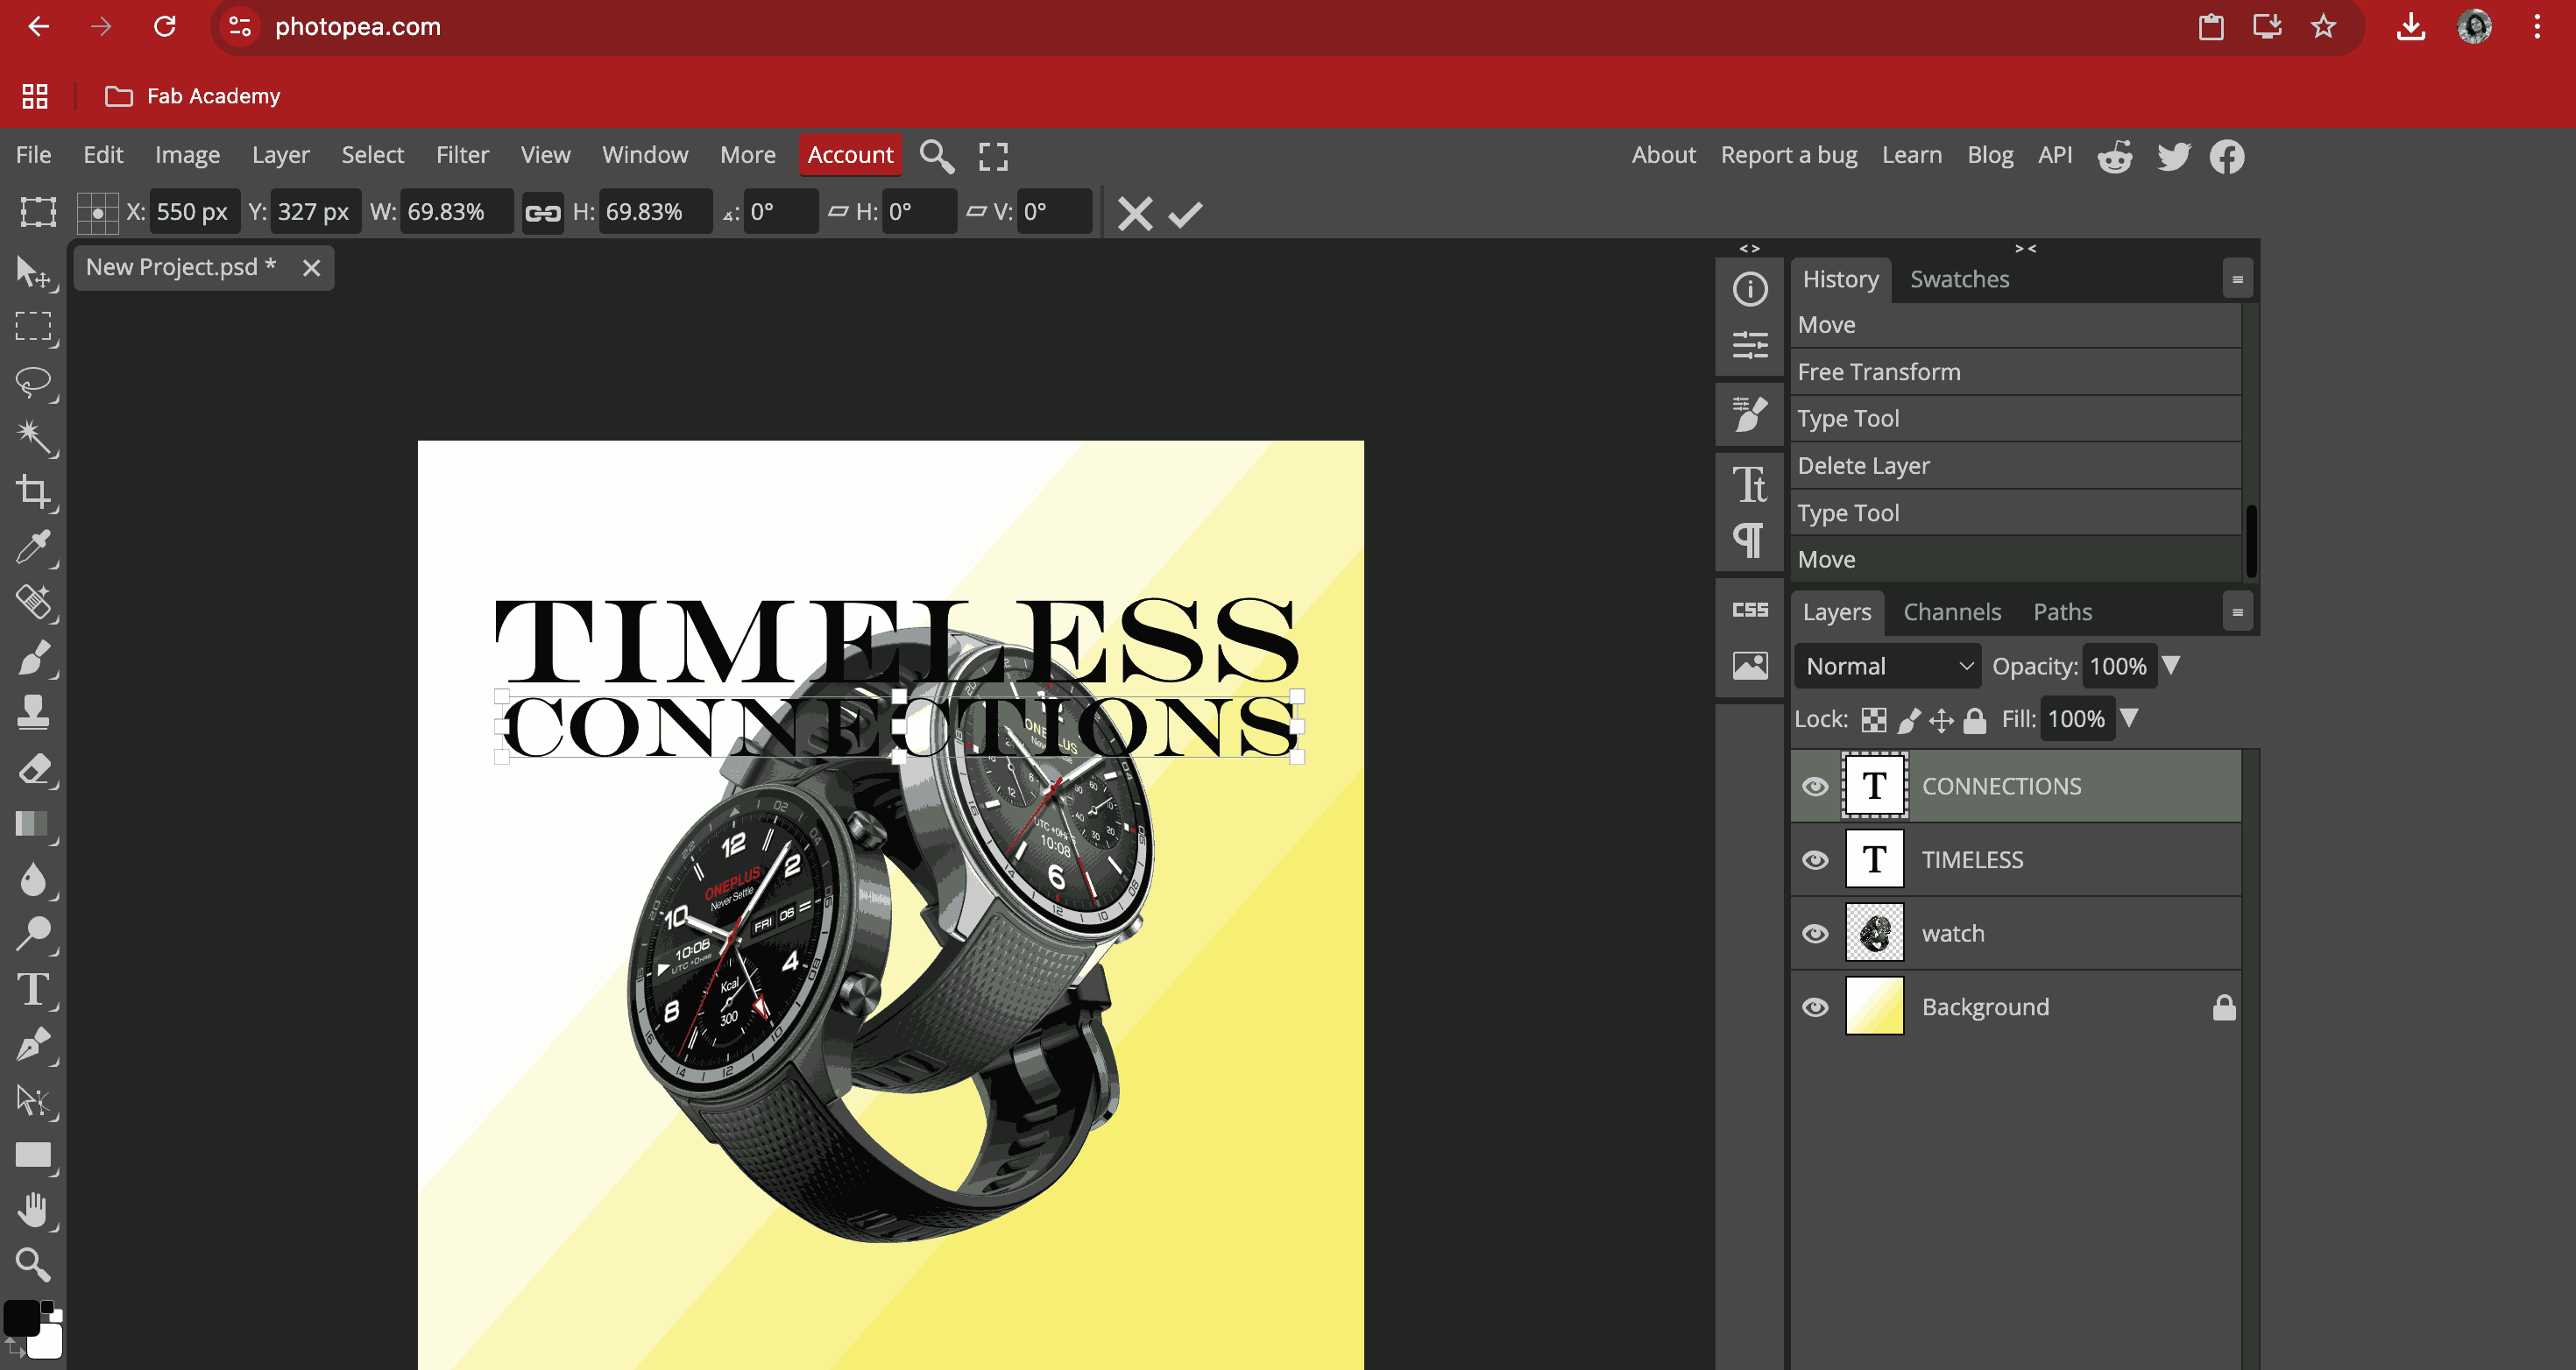2576x1370 pixels.
Task: Pick the Eyedropper tool
Action: (33, 547)
